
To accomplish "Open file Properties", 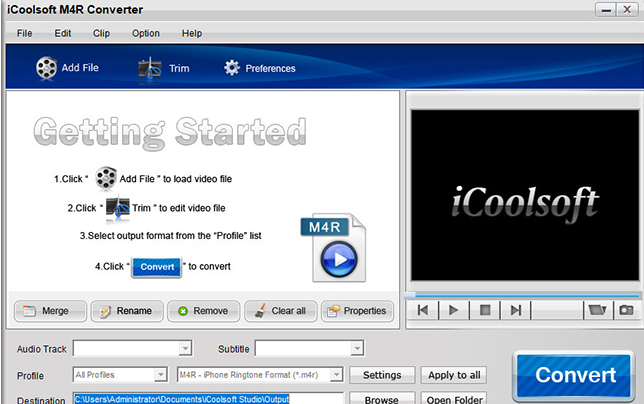I will click(357, 311).
